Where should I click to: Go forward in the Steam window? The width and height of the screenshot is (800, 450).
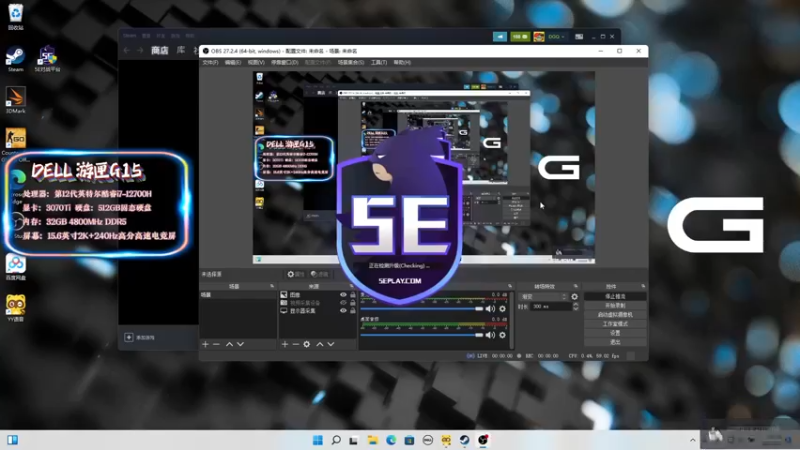click(140, 50)
